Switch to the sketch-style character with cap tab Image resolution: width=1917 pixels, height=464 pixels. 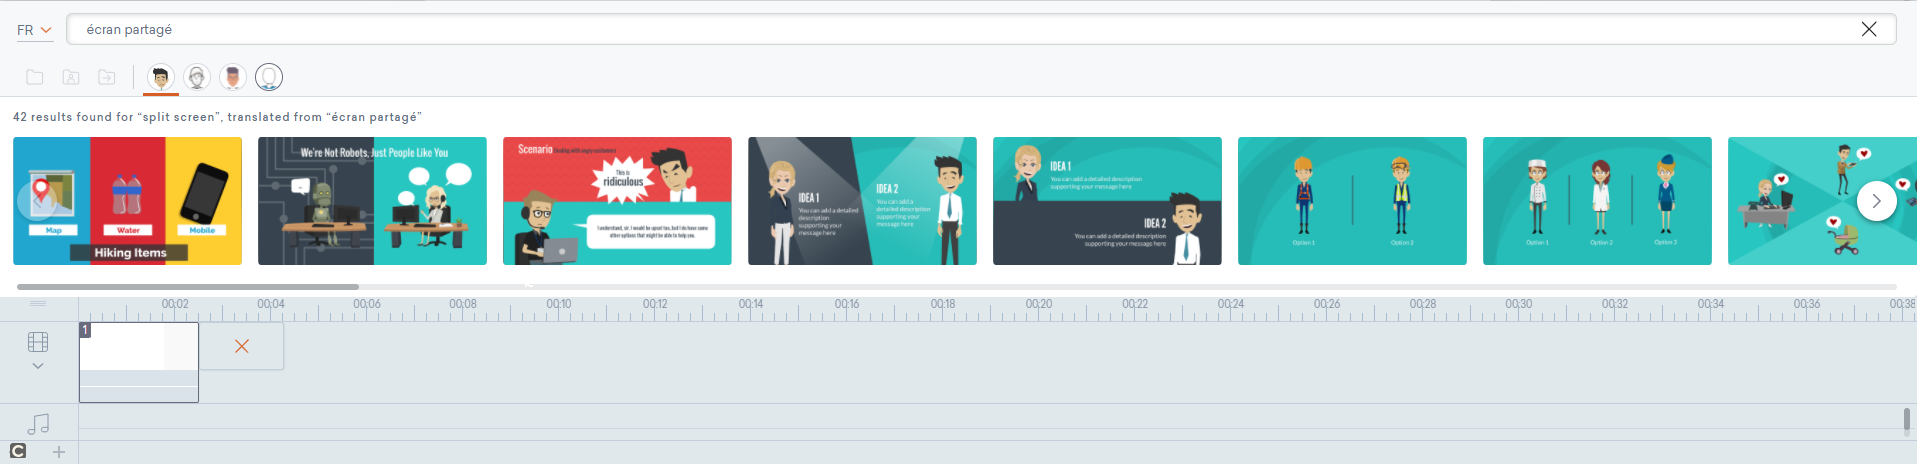pos(197,77)
